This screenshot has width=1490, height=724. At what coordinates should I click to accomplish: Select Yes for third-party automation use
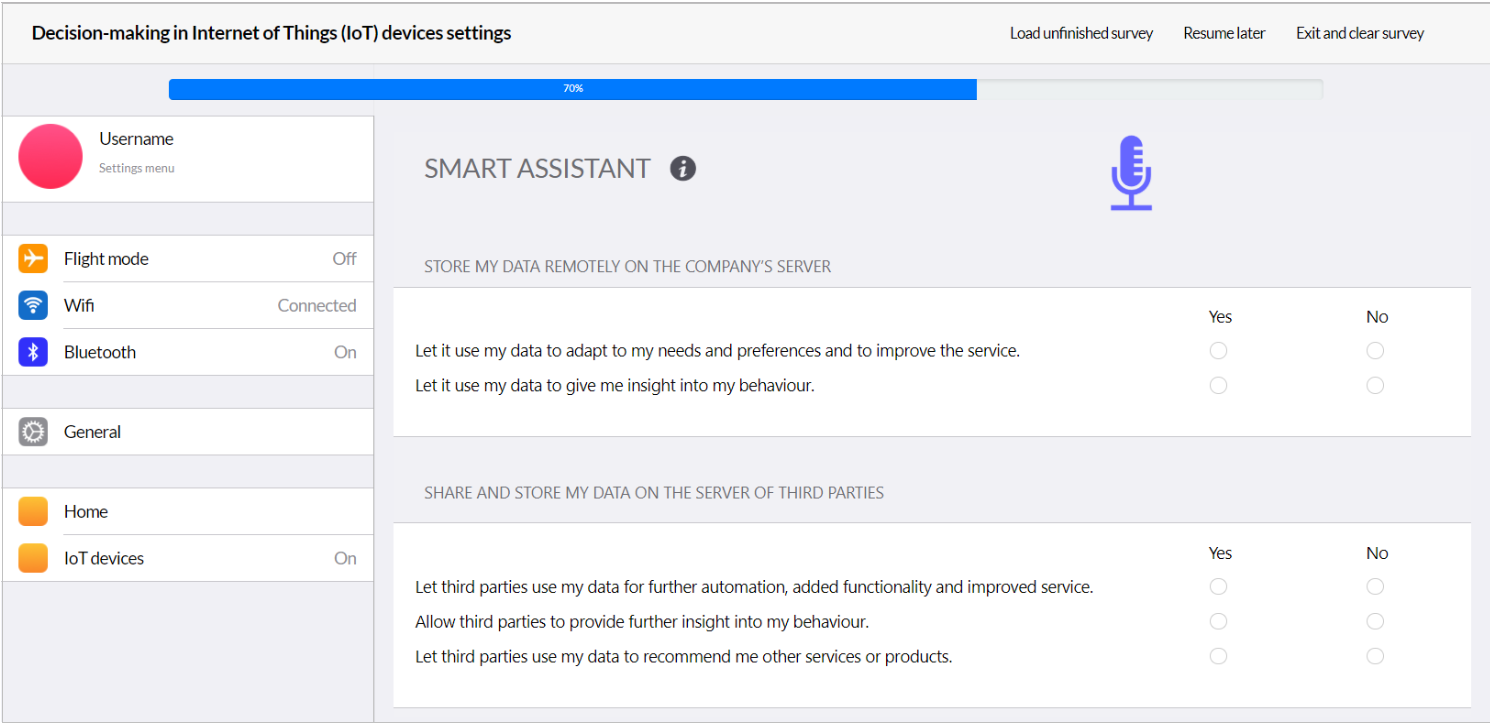(x=1218, y=586)
